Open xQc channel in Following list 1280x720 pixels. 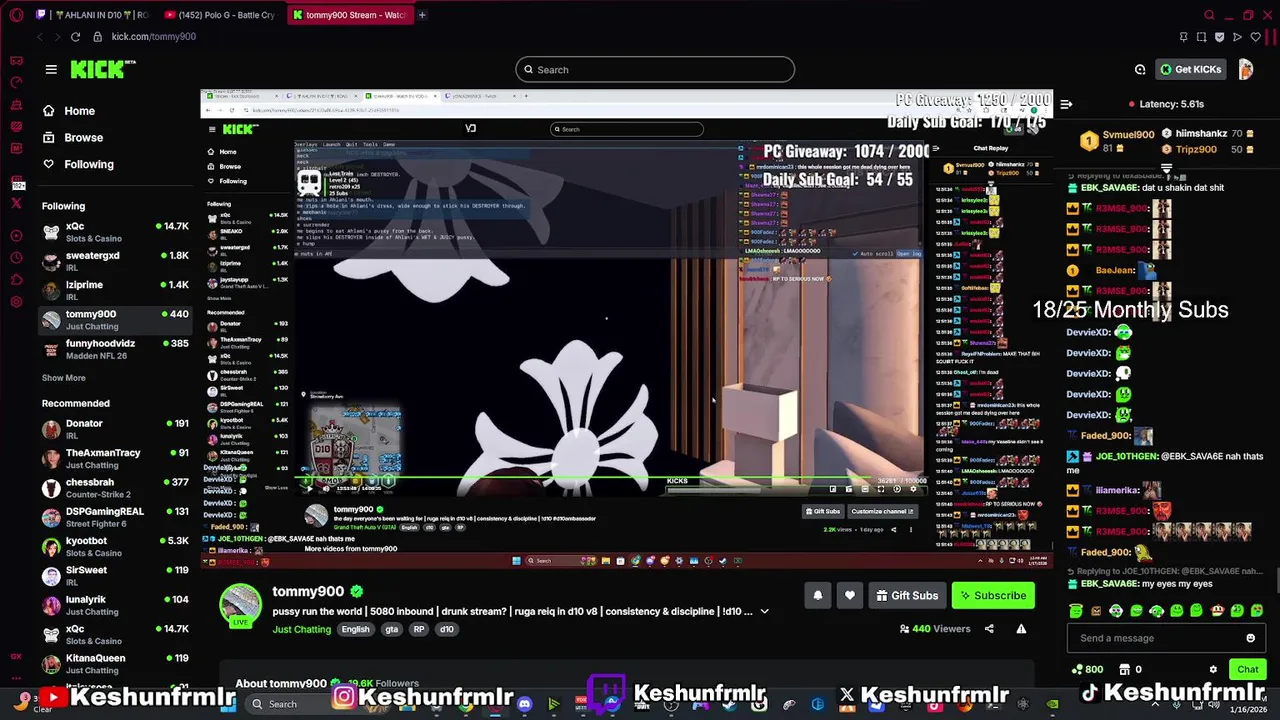115,232
